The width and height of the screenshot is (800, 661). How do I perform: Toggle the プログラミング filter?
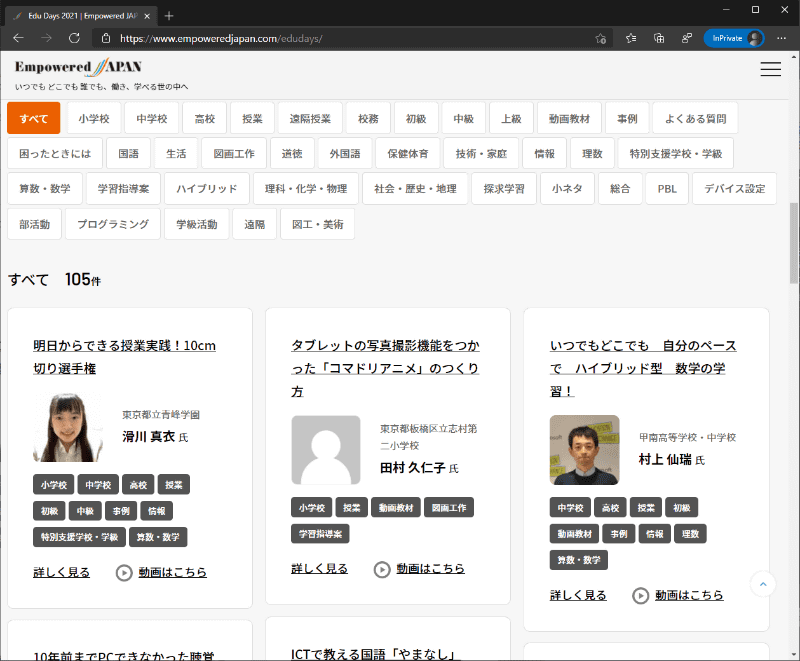click(112, 224)
